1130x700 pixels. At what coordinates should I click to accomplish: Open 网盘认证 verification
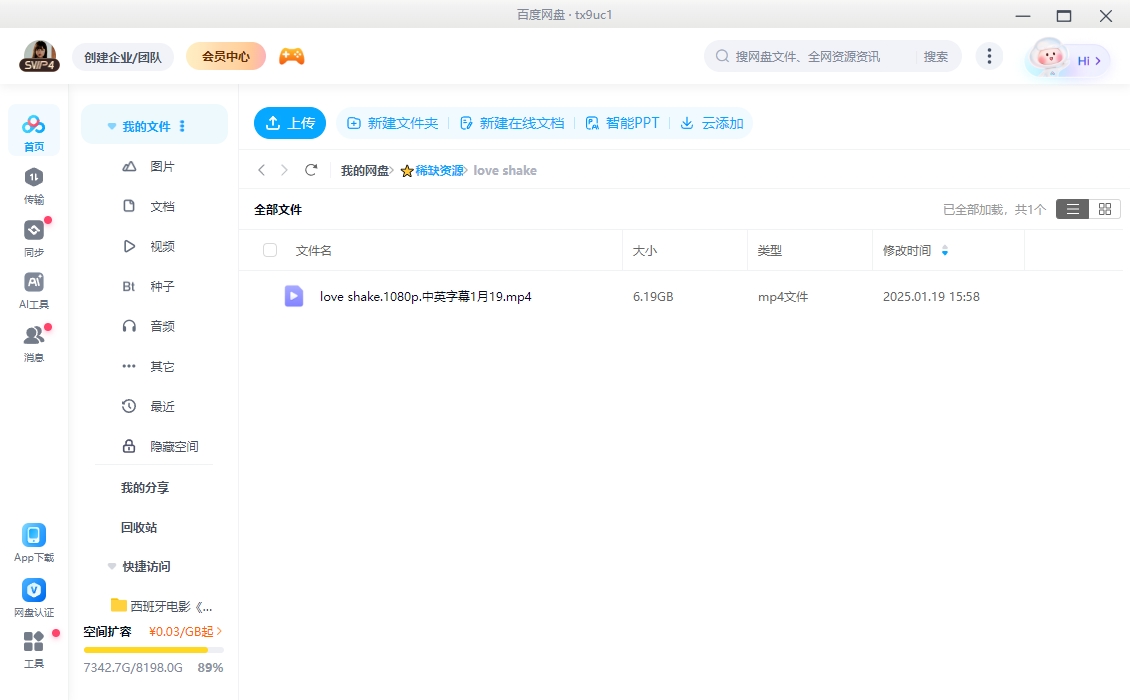33,592
